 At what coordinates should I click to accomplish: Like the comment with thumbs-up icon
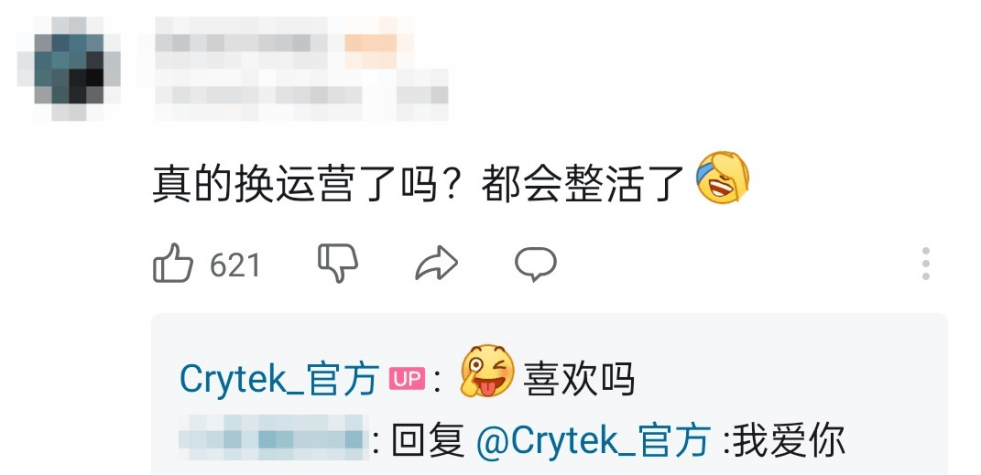pos(173,264)
